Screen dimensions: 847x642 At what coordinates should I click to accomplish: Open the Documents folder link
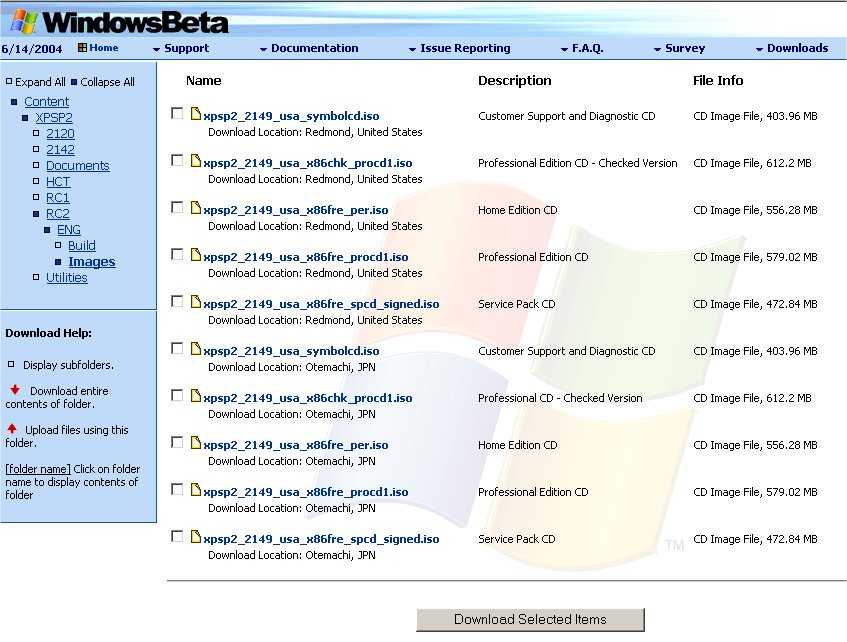[78, 165]
